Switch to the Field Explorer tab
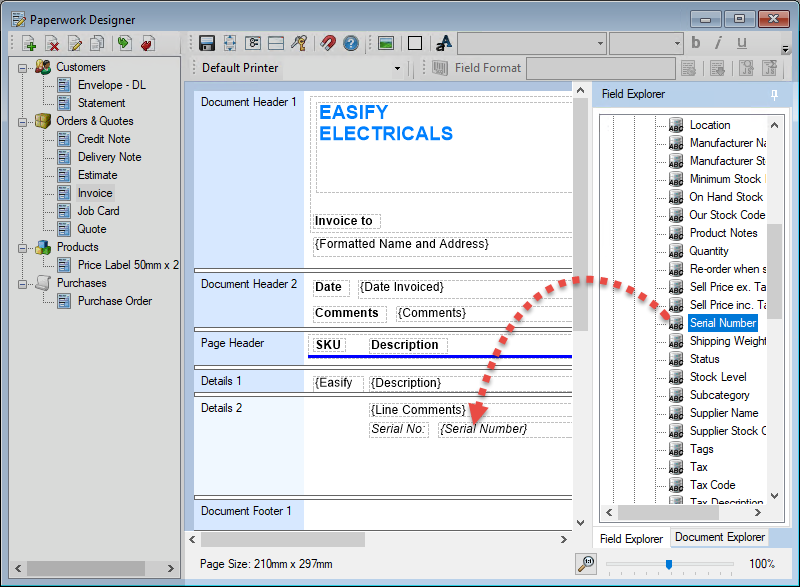800x587 pixels. pos(631,538)
